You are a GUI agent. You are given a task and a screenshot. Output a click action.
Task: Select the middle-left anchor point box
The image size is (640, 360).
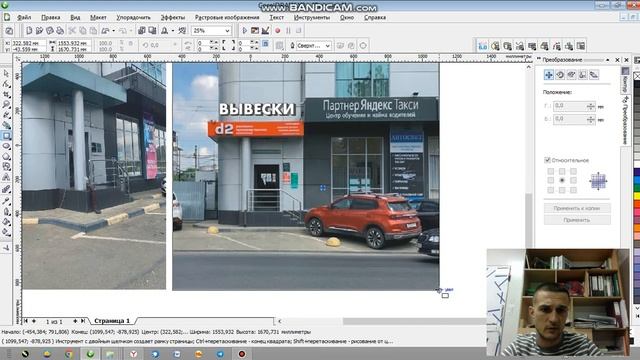[x=551, y=180]
